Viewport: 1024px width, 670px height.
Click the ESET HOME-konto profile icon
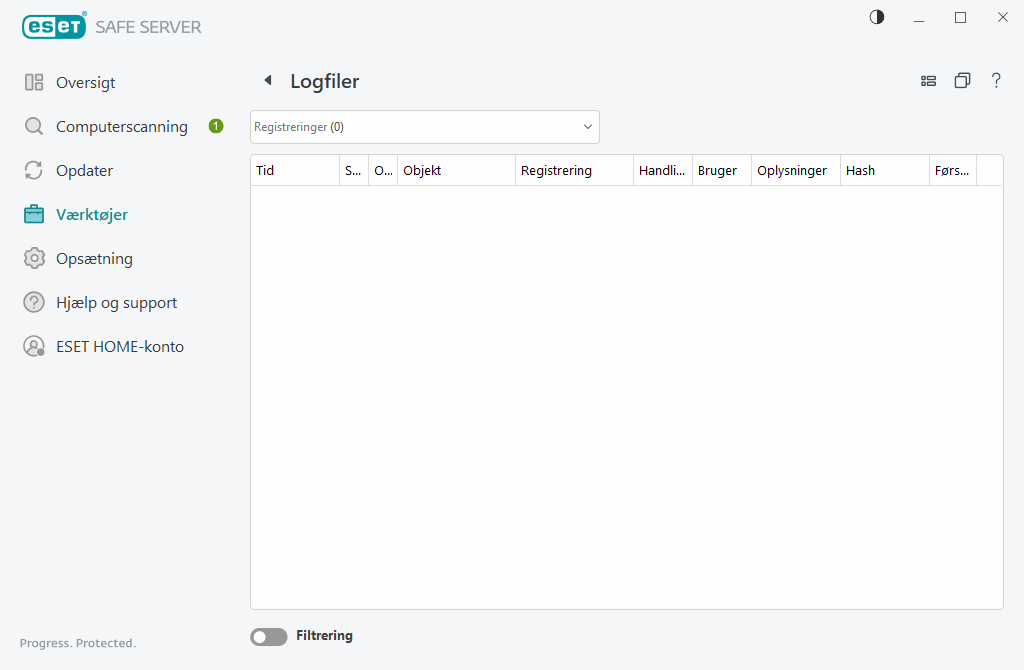(33, 346)
